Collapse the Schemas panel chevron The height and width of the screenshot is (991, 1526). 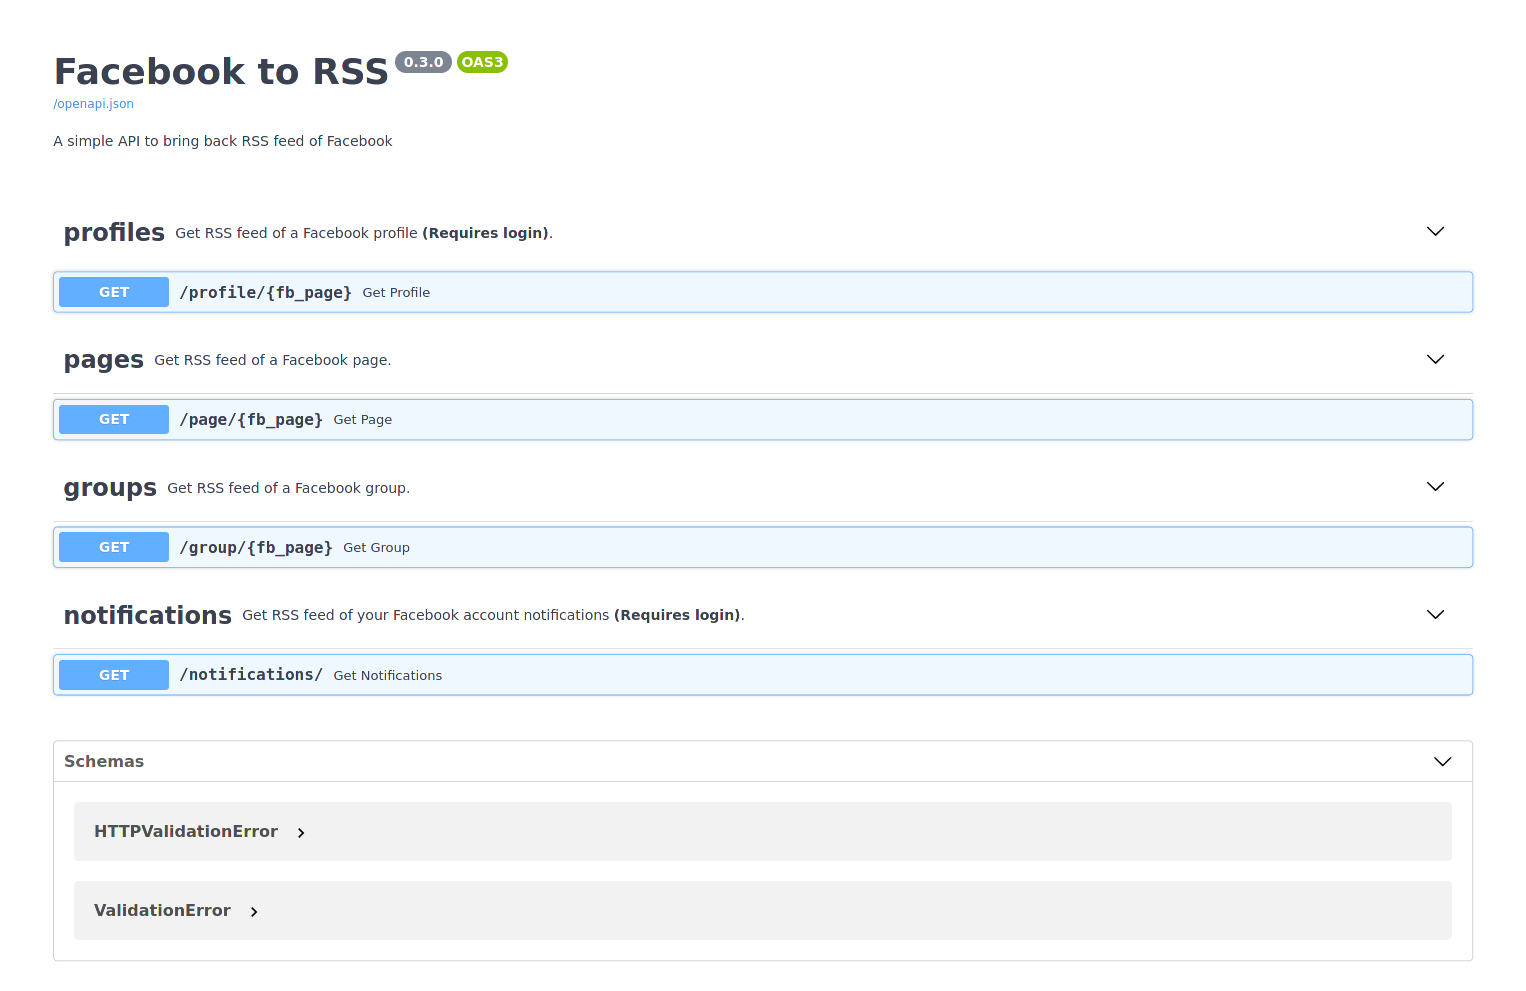pos(1442,762)
